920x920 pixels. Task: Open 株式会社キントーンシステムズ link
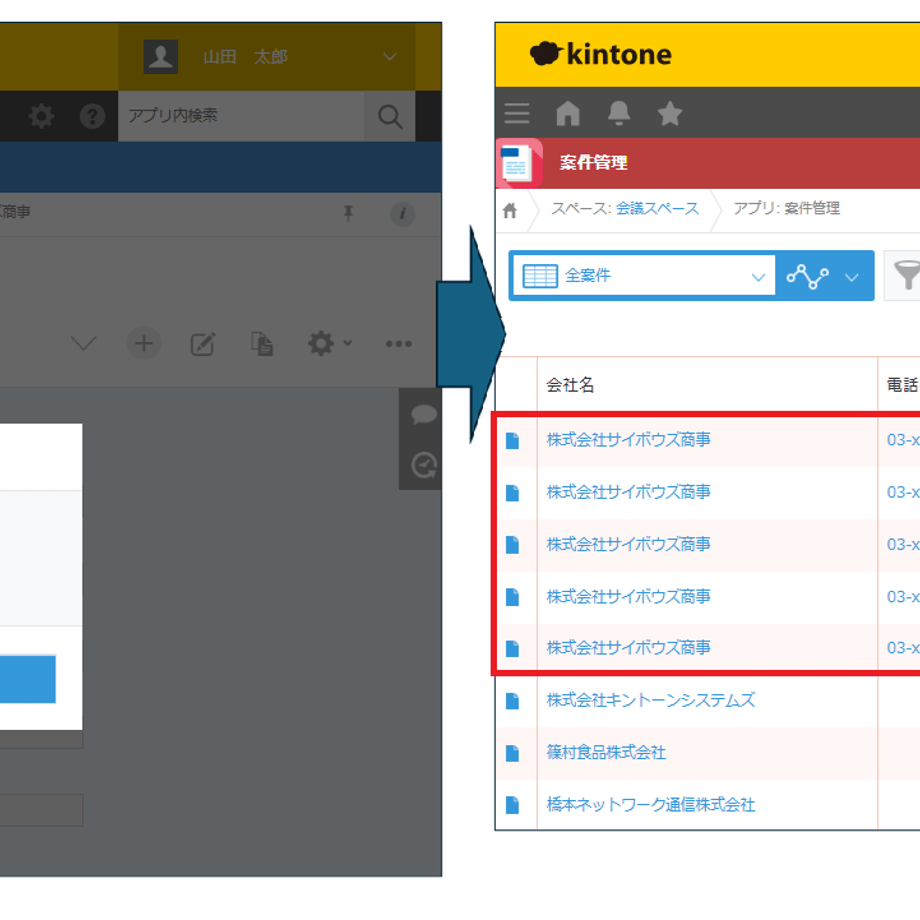[x=651, y=701]
